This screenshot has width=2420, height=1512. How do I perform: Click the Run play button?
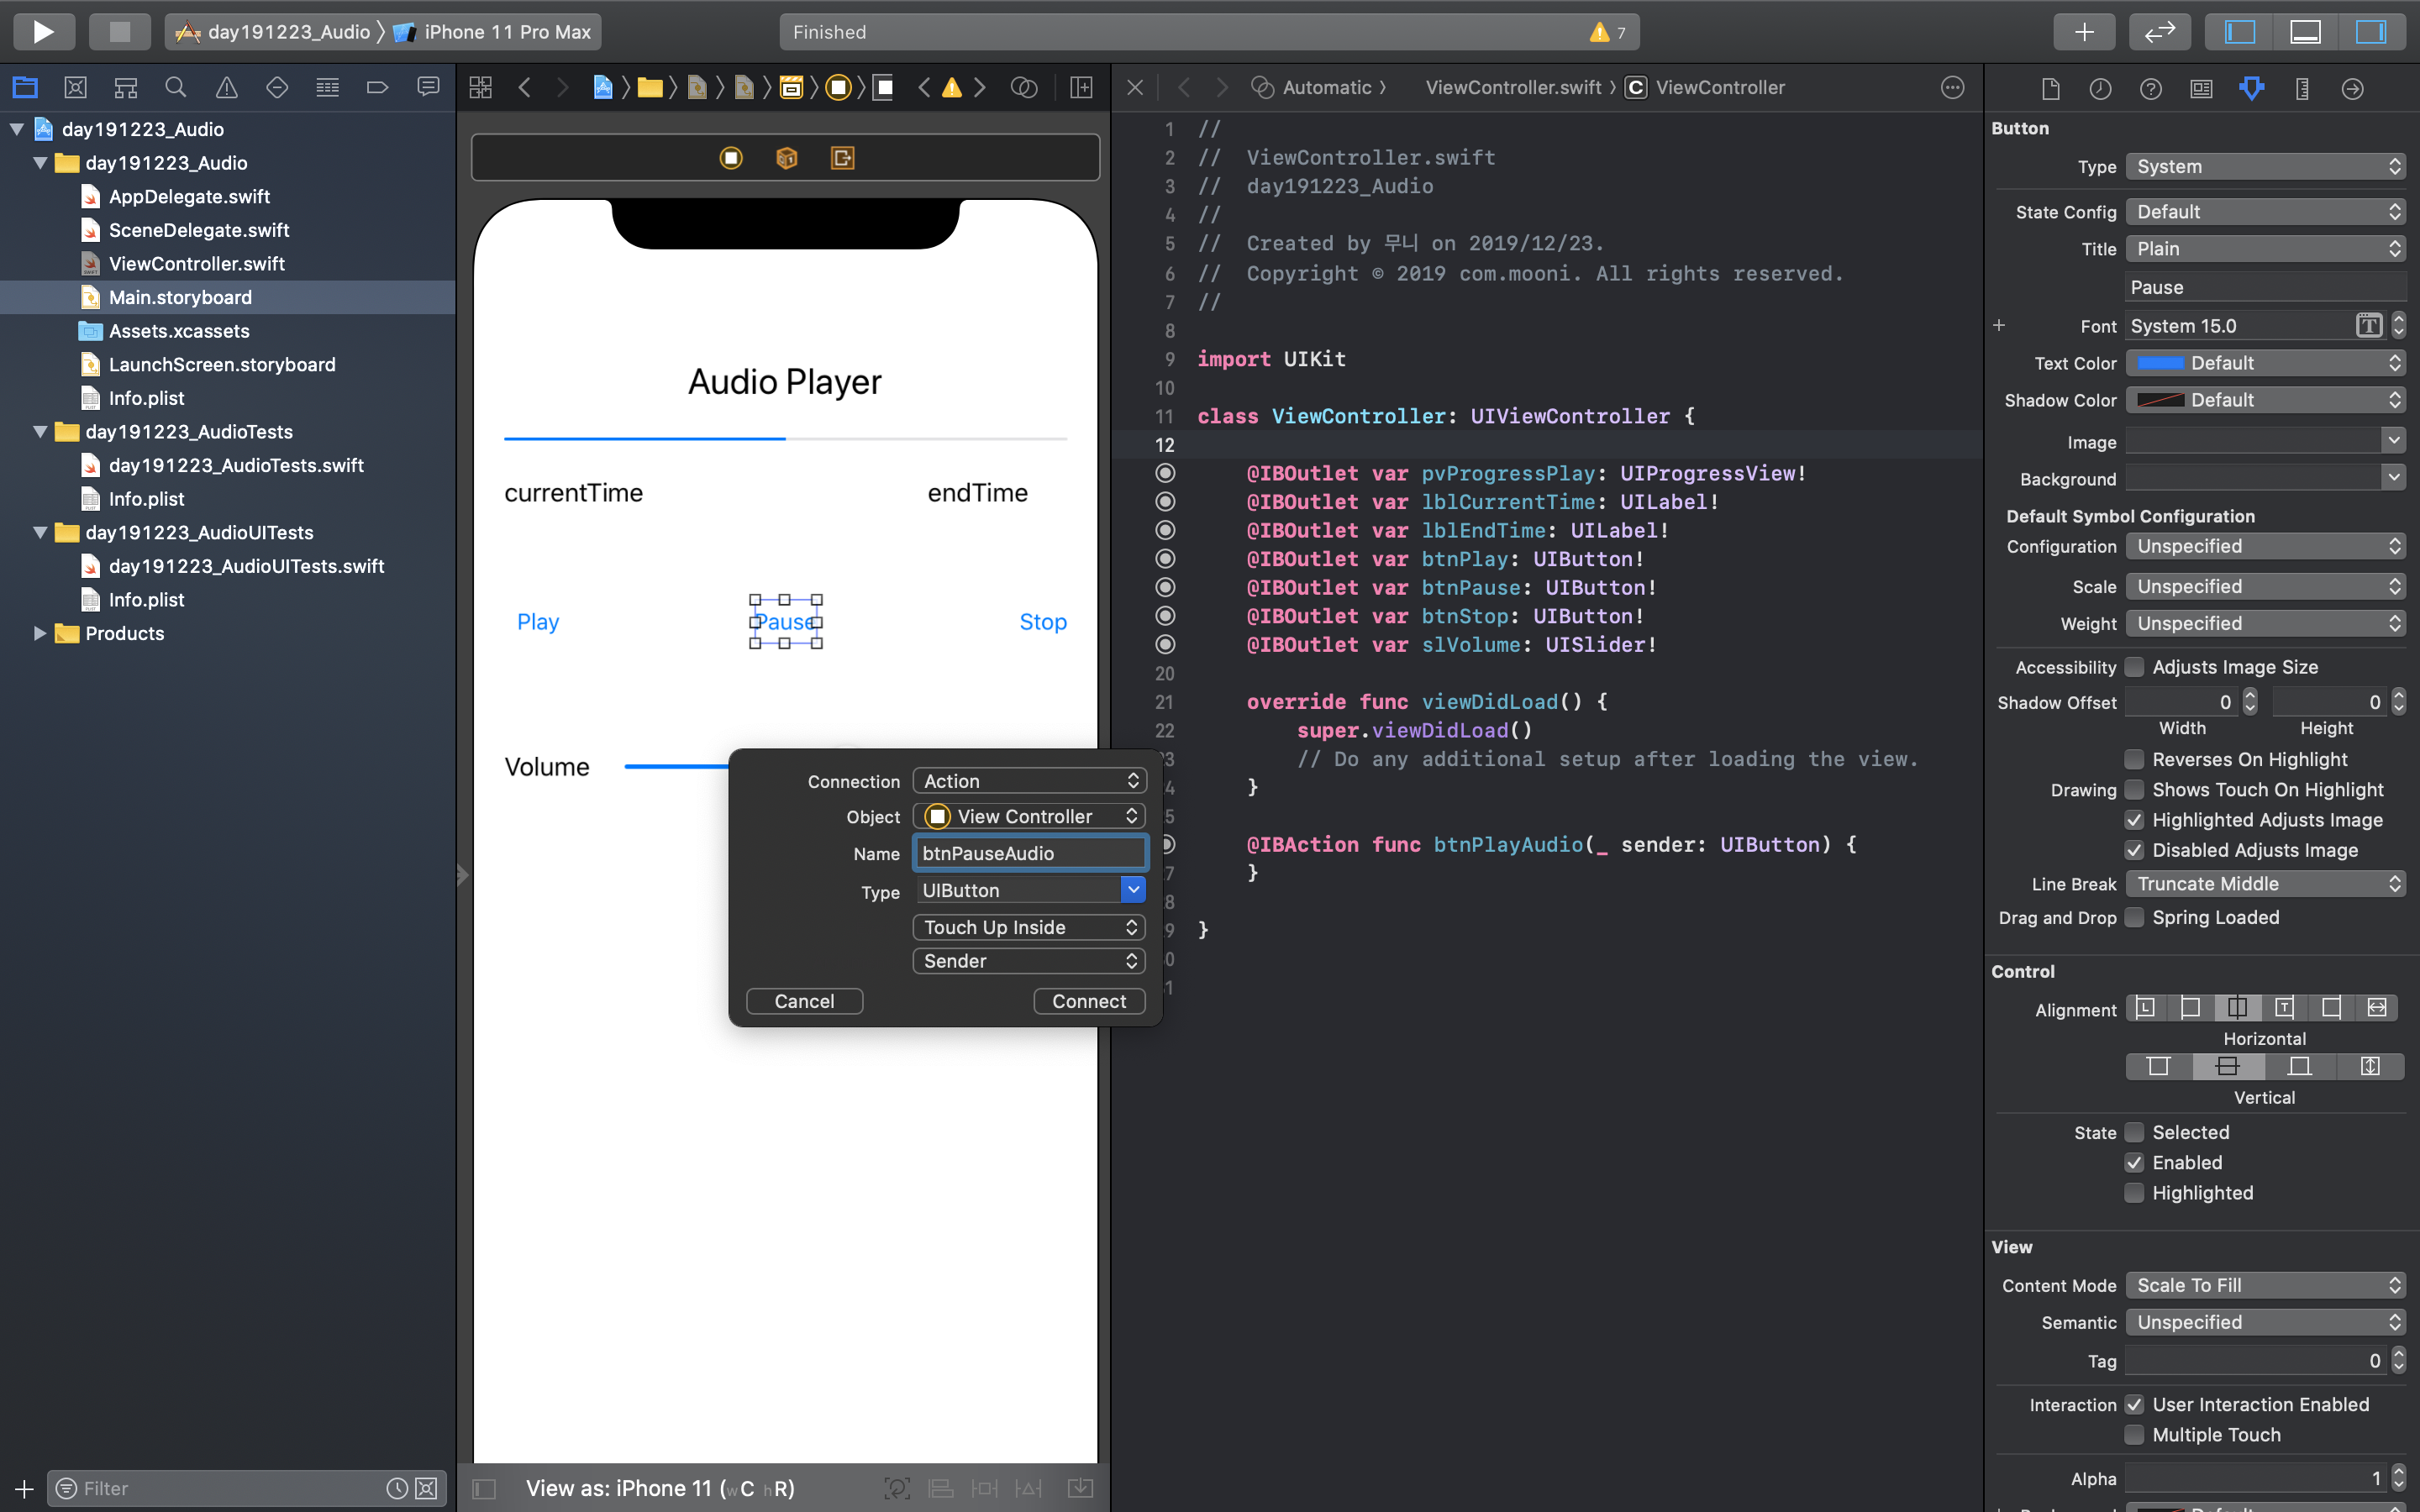44,32
